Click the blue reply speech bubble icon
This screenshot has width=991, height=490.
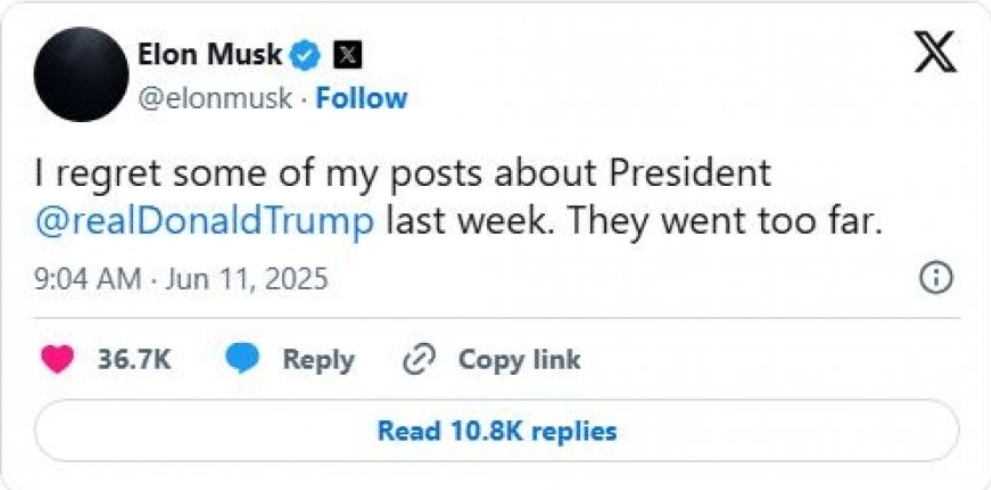click(243, 359)
